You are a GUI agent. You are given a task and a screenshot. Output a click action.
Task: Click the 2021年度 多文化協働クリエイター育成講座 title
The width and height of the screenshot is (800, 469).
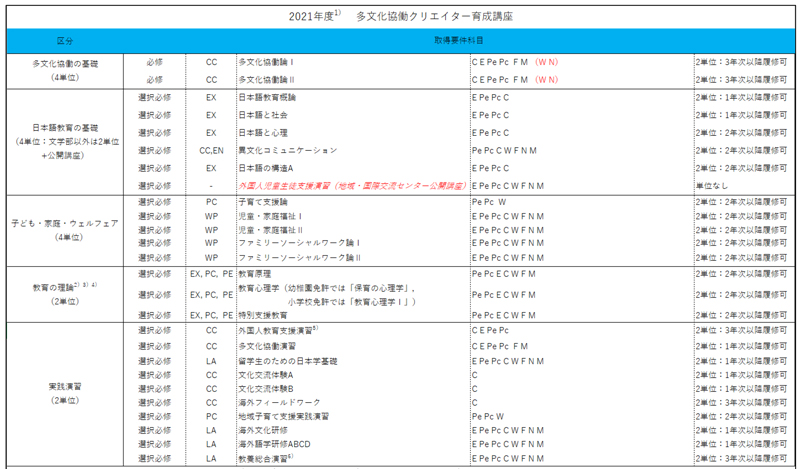(x=400, y=17)
